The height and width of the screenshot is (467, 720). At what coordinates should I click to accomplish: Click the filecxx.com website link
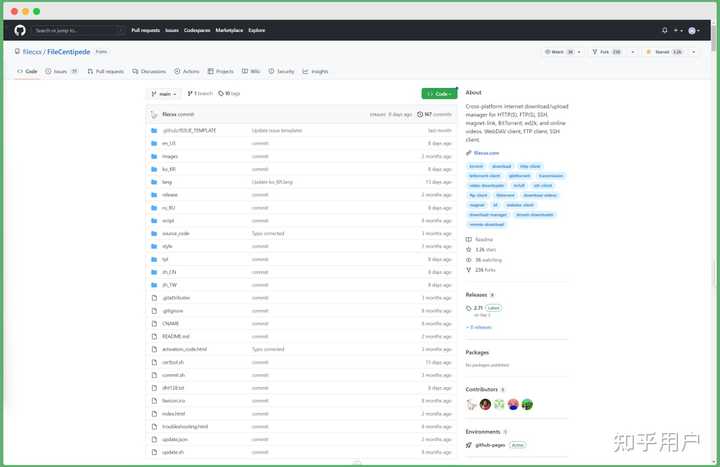coord(486,153)
